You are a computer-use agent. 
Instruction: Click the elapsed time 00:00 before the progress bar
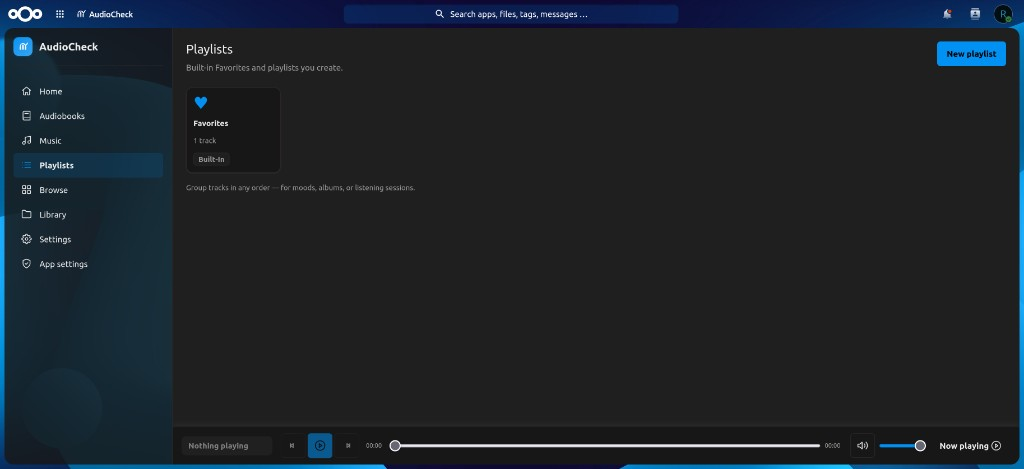[374, 445]
